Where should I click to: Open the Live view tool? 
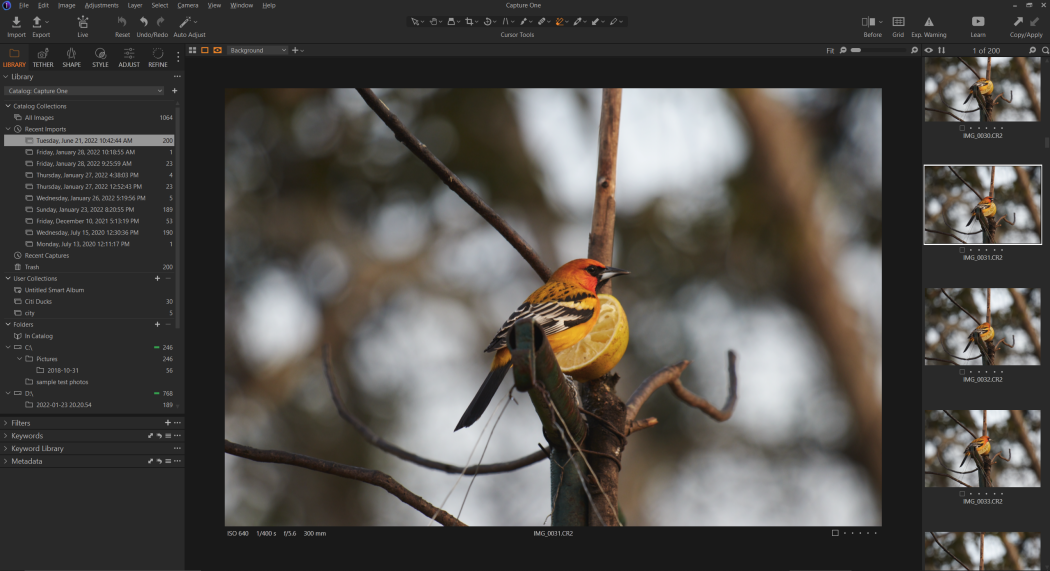pyautogui.click(x=82, y=23)
